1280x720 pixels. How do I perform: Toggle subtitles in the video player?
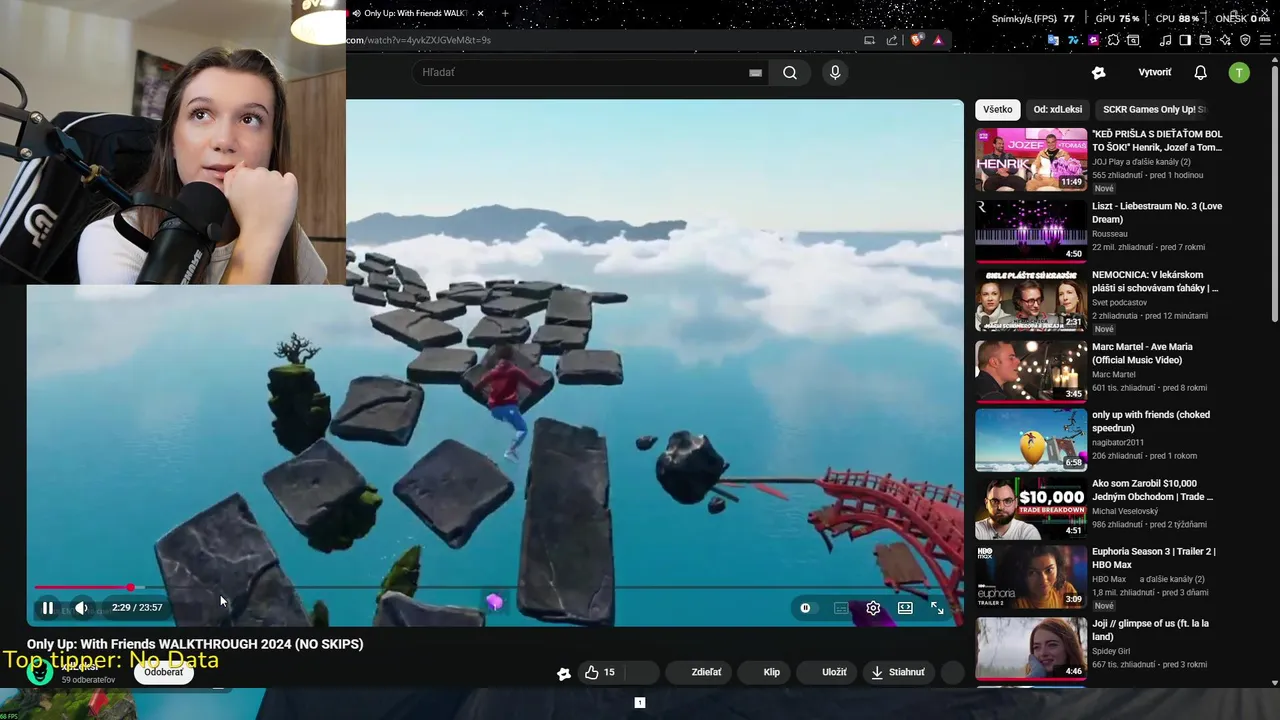[x=841, y=607]
